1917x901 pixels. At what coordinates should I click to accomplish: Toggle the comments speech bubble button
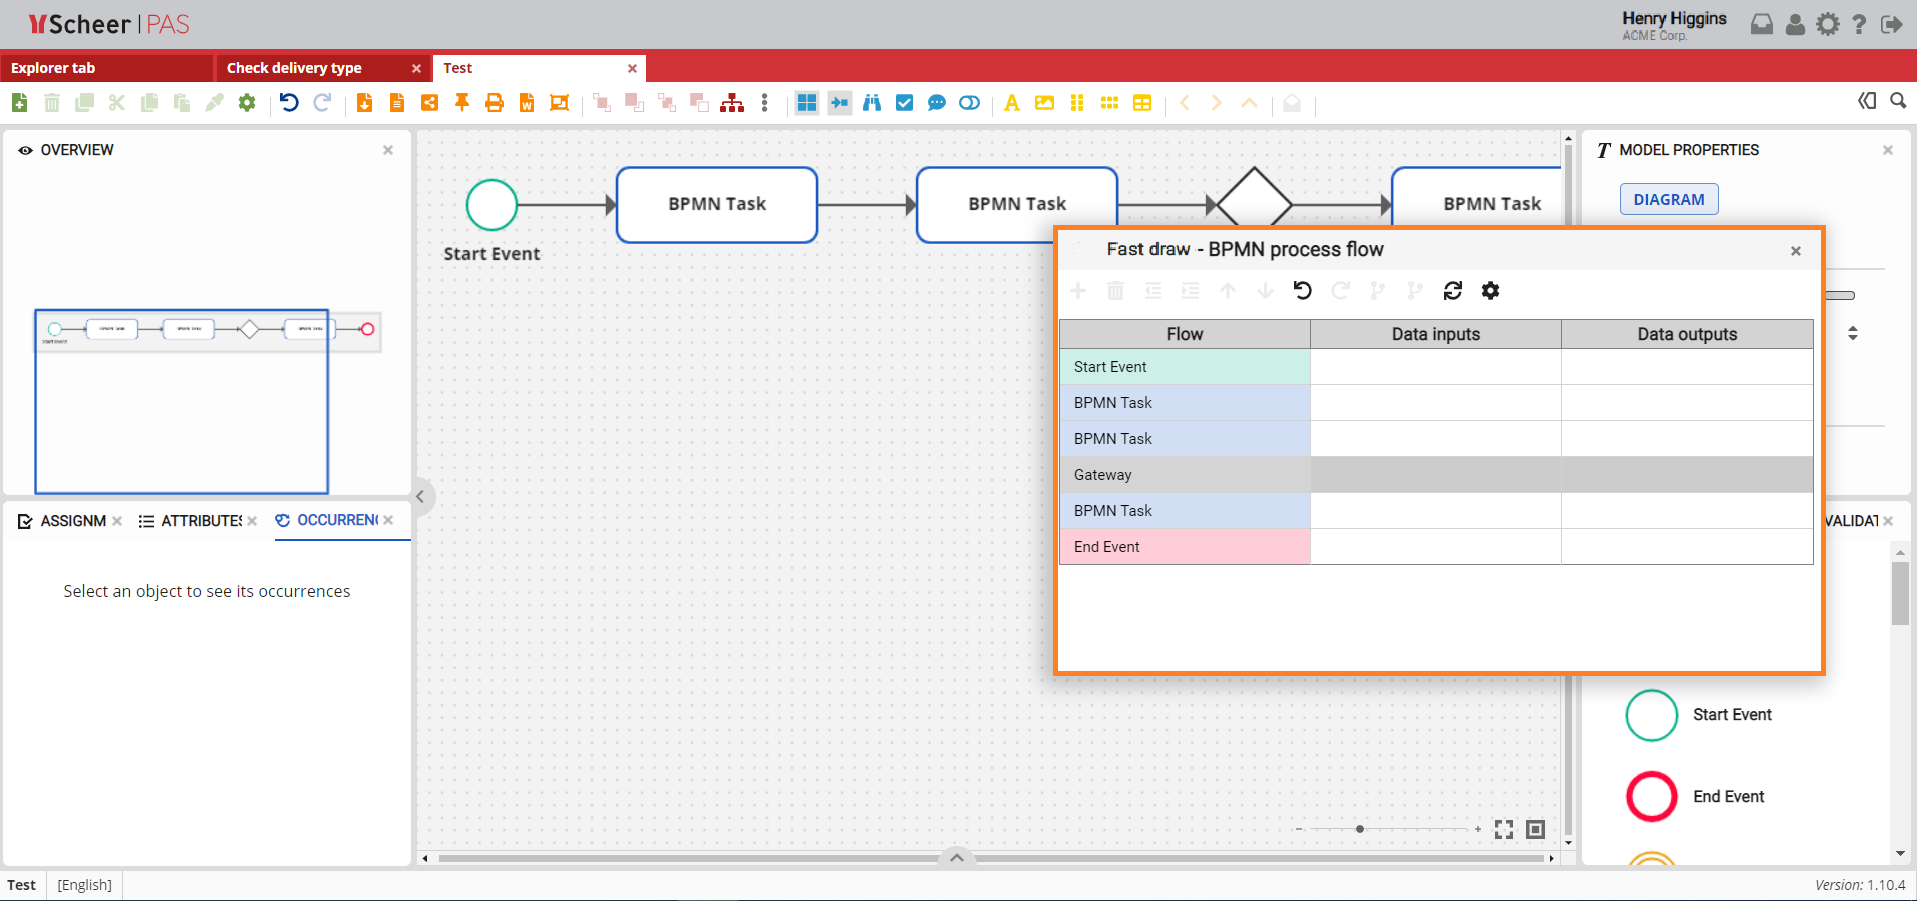coord(937,103)
